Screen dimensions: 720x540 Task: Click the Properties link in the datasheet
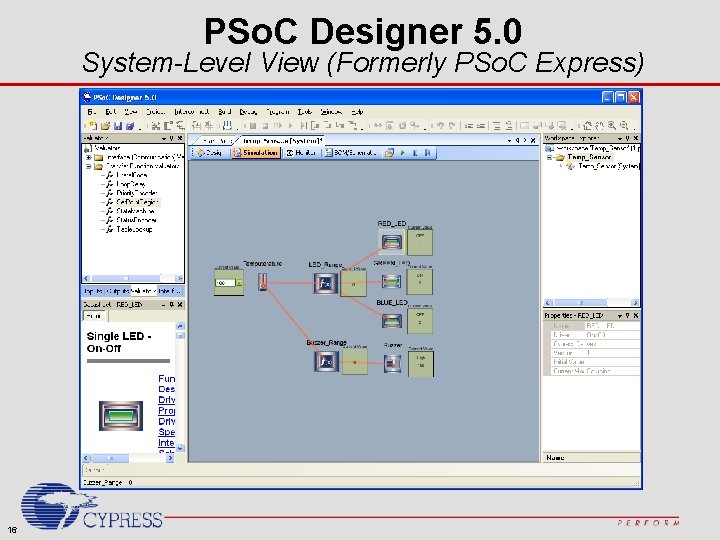click(x=166, y=411)
